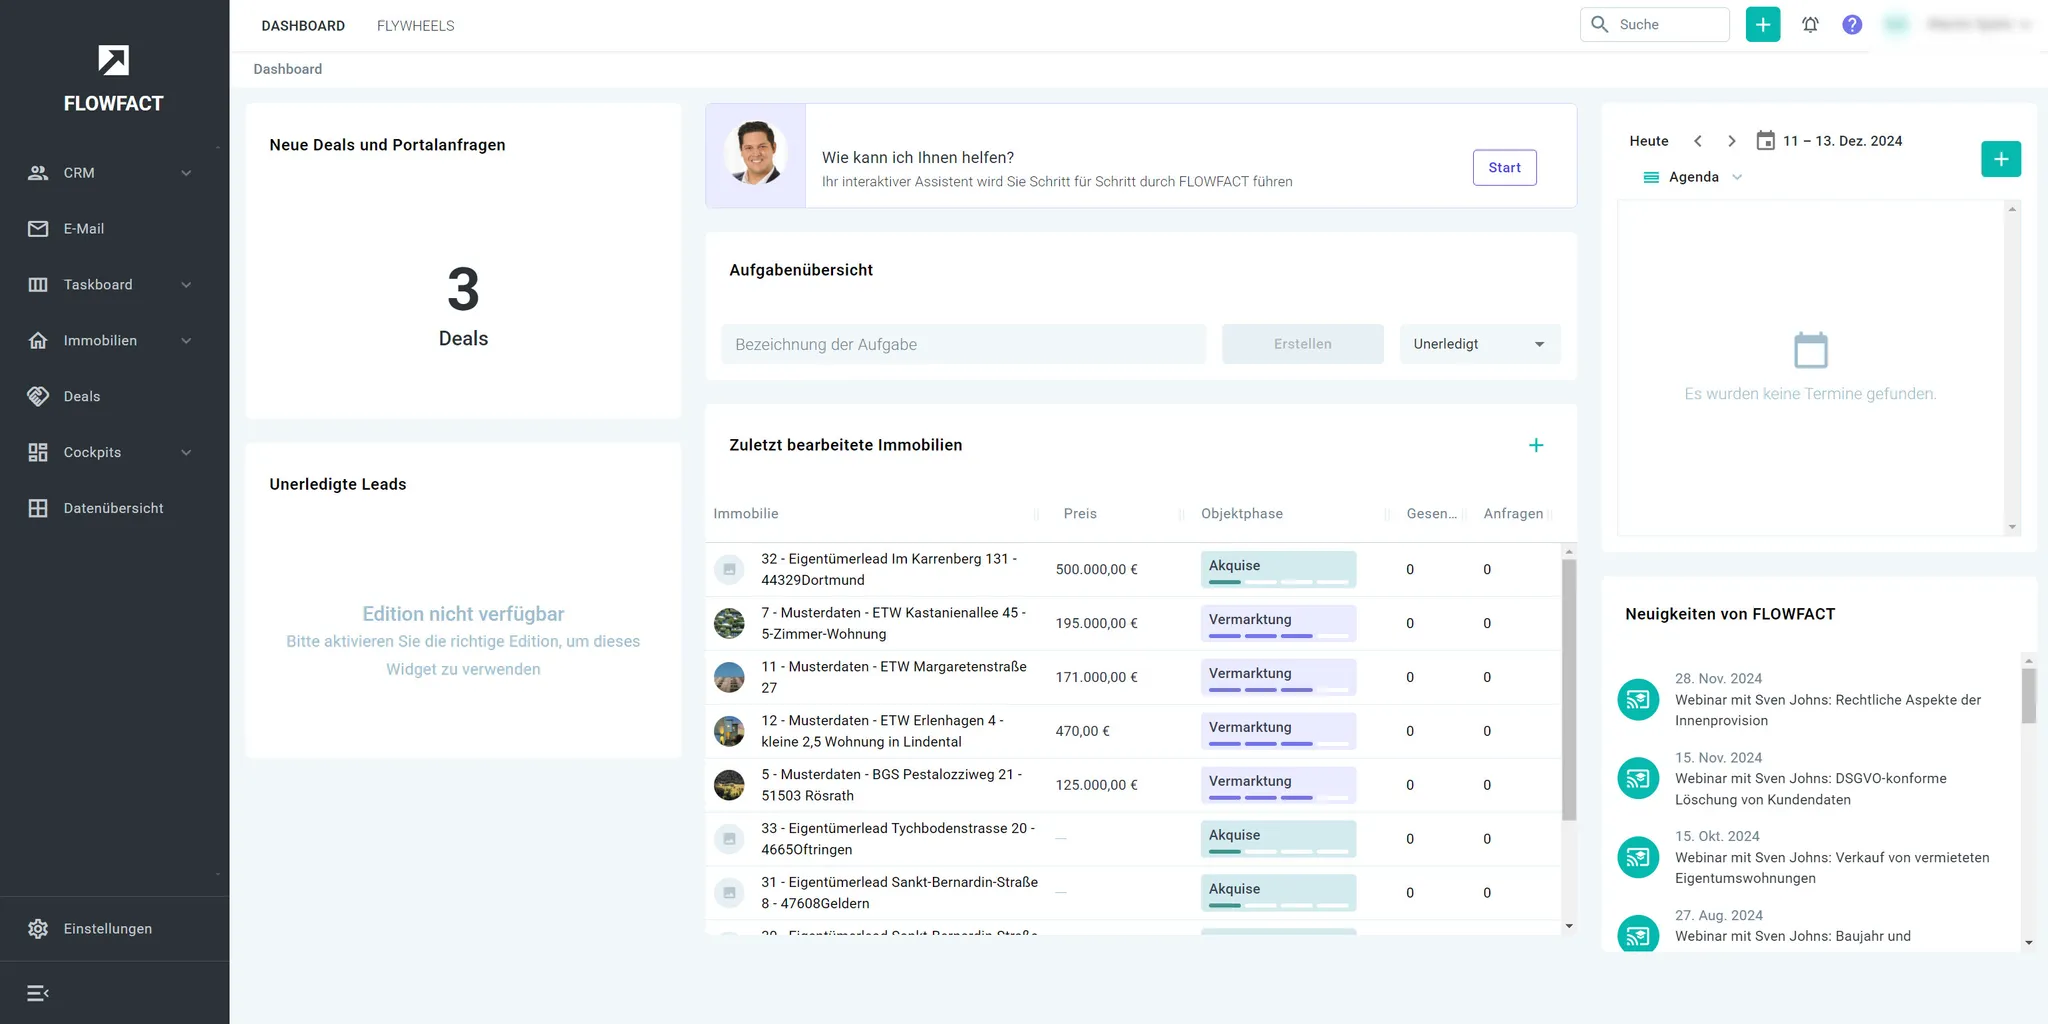Go to next date range in calendar
This screenshot has height=1024, width=2048.
[1732, 141]
